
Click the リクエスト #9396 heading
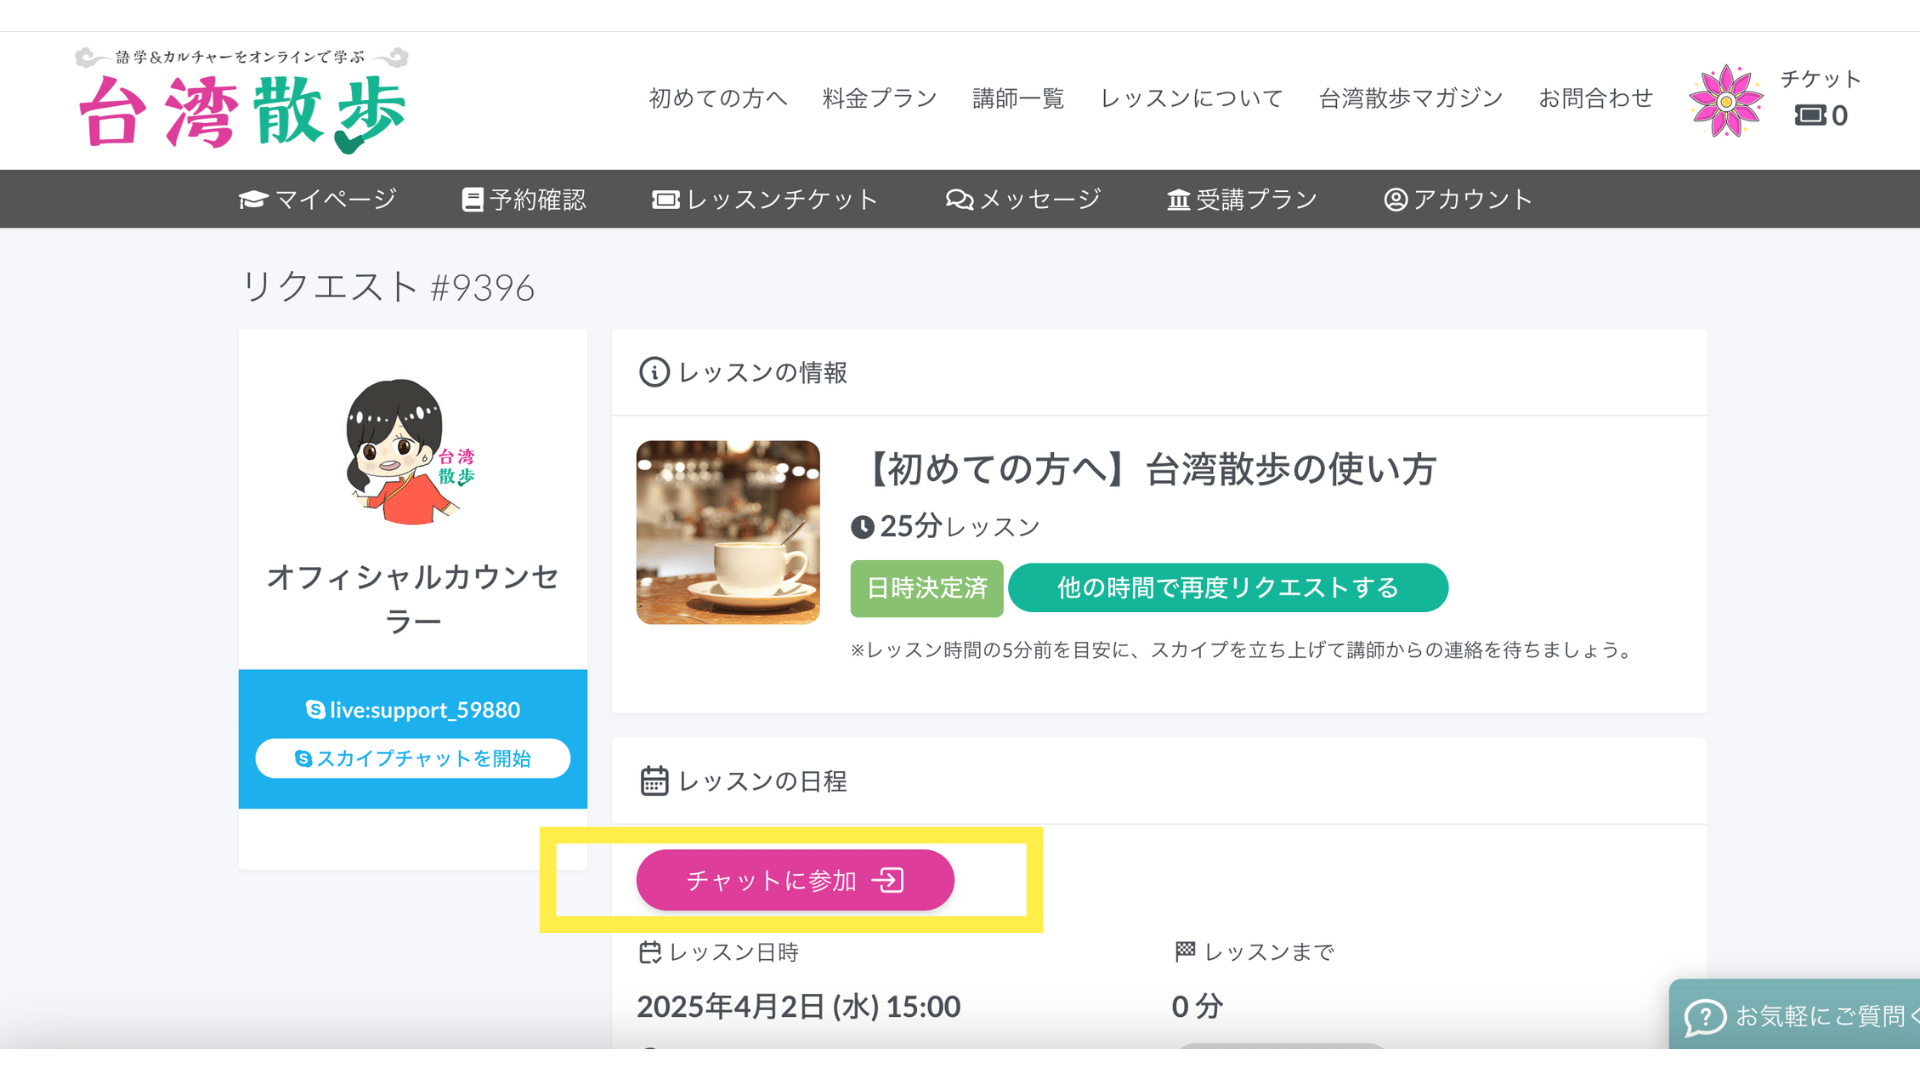[x=388, y=287]
